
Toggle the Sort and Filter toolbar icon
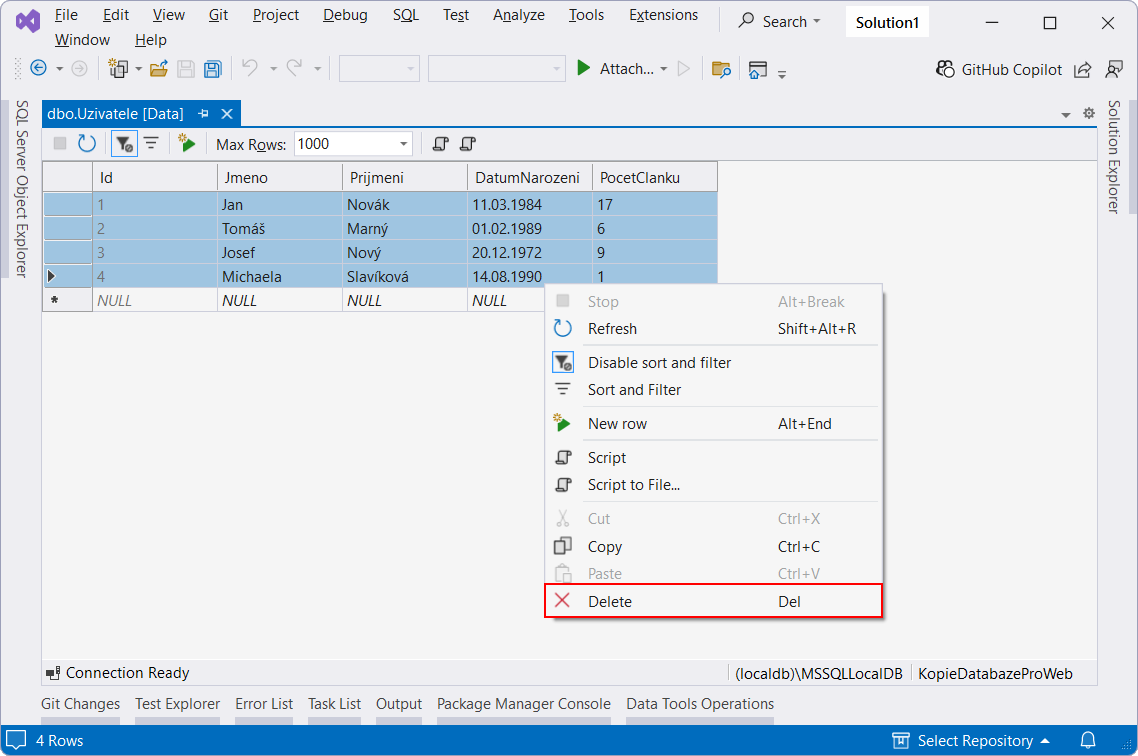(x=150, y=143)
